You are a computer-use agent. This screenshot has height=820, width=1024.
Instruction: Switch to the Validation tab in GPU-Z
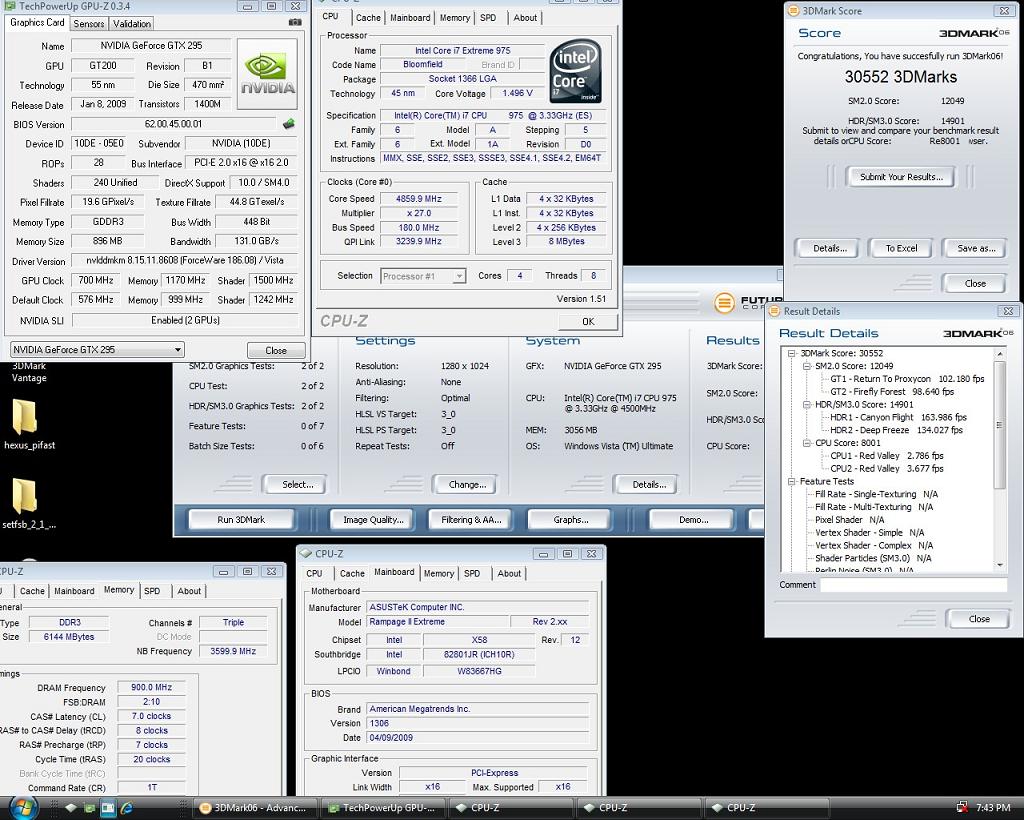click(131, 24)
